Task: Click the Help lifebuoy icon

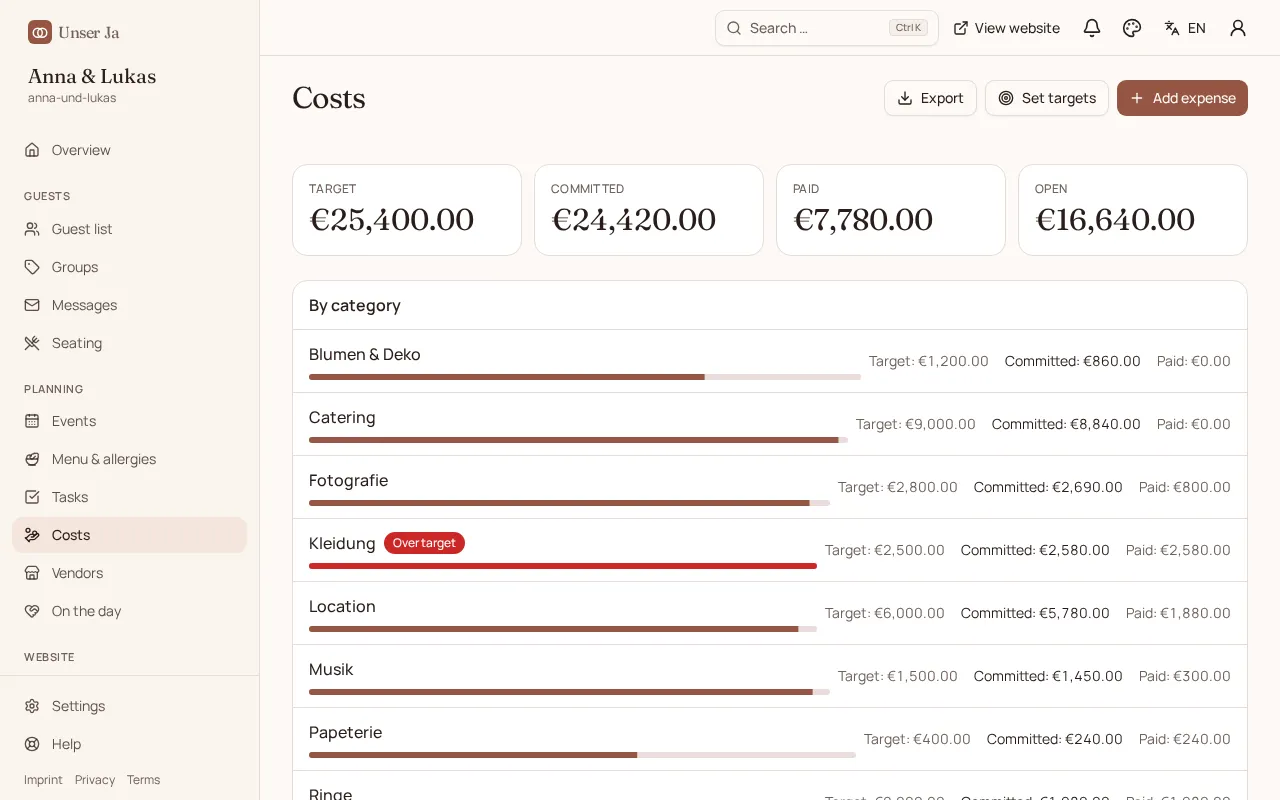Action: point(32,744)
